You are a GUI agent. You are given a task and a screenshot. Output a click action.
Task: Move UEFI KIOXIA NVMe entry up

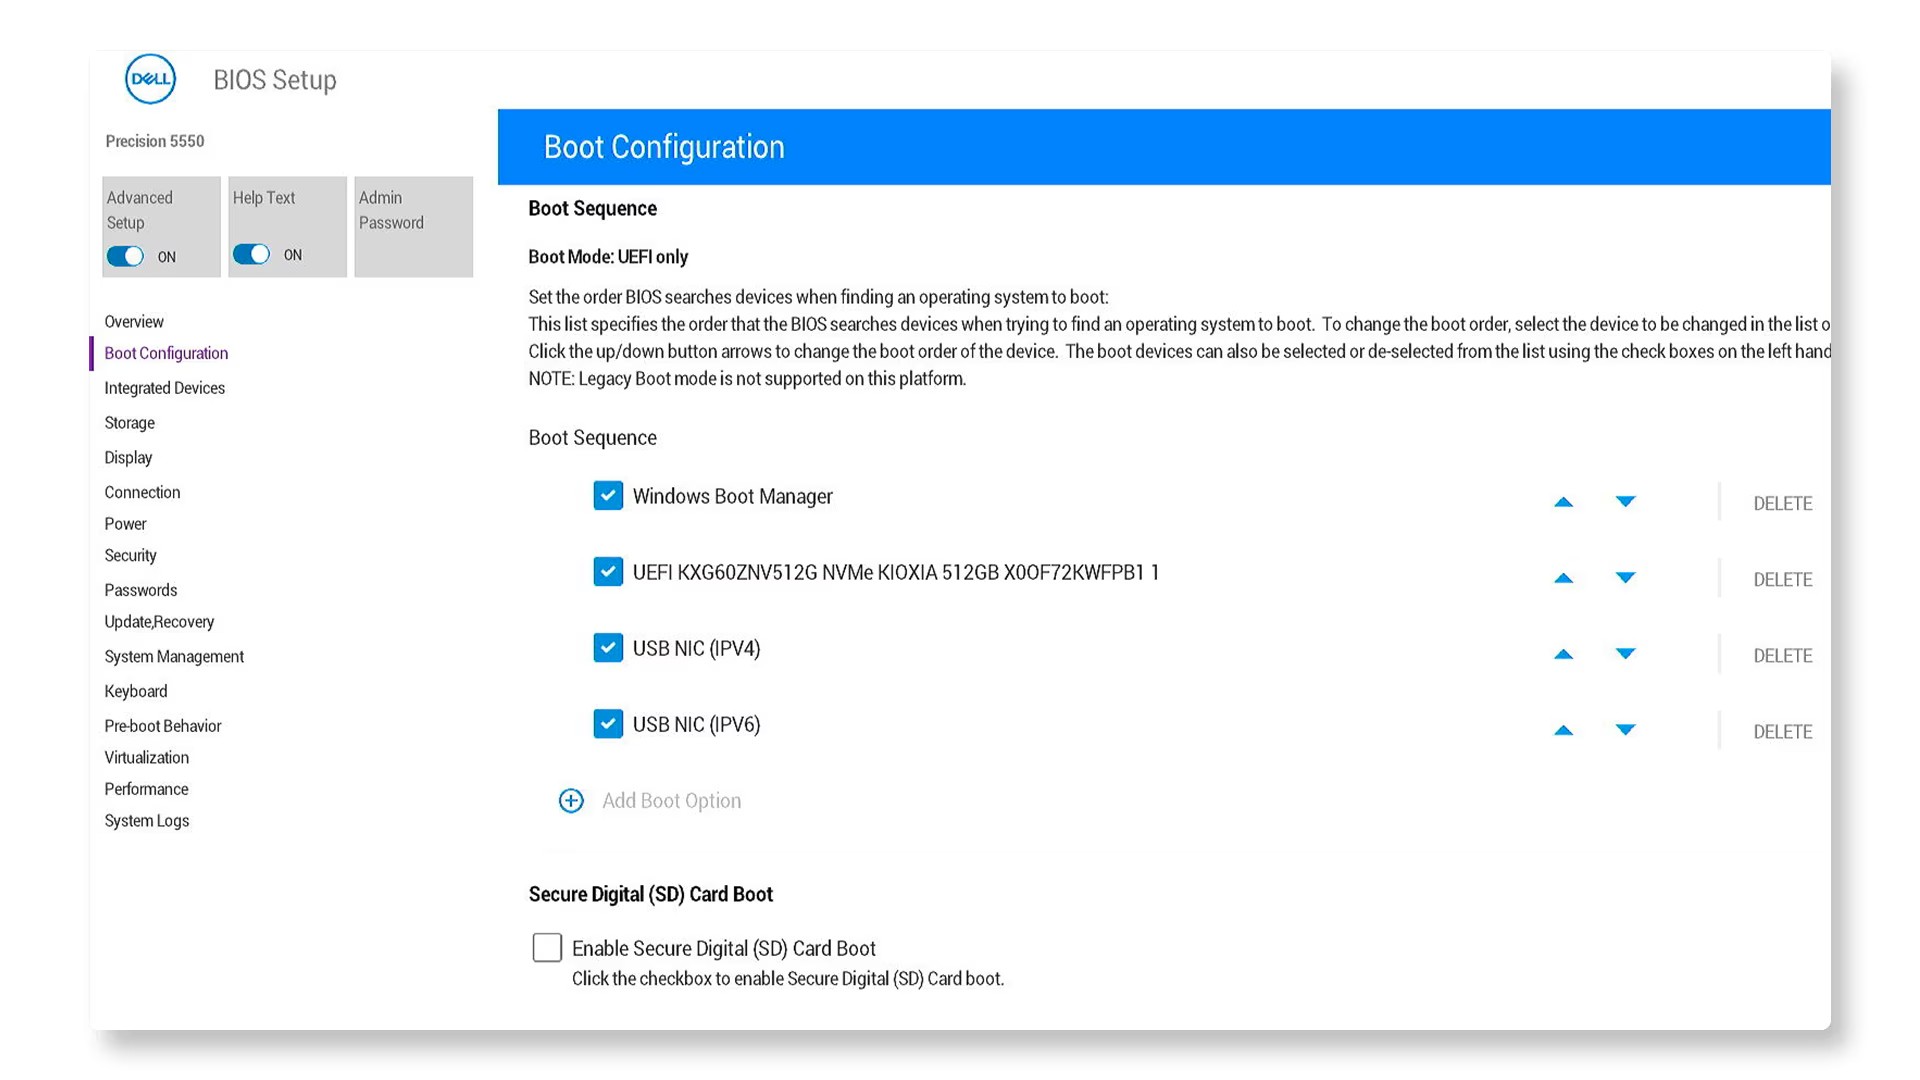coord(1564,578)
